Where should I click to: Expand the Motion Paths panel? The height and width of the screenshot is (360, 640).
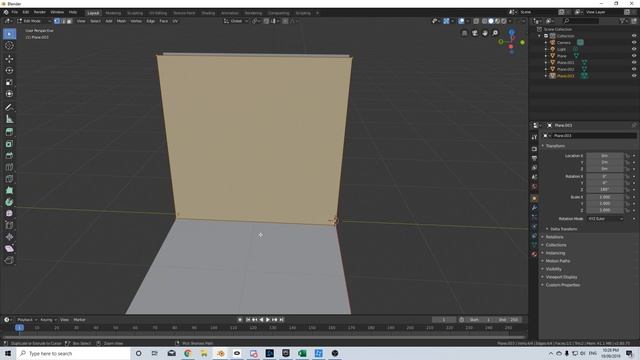coord(558,261)
